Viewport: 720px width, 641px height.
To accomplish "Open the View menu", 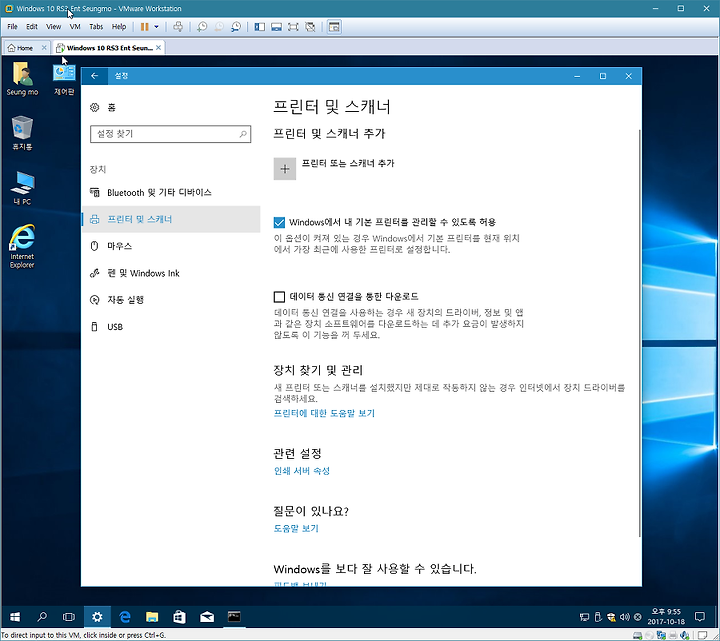I will point(53,27).
